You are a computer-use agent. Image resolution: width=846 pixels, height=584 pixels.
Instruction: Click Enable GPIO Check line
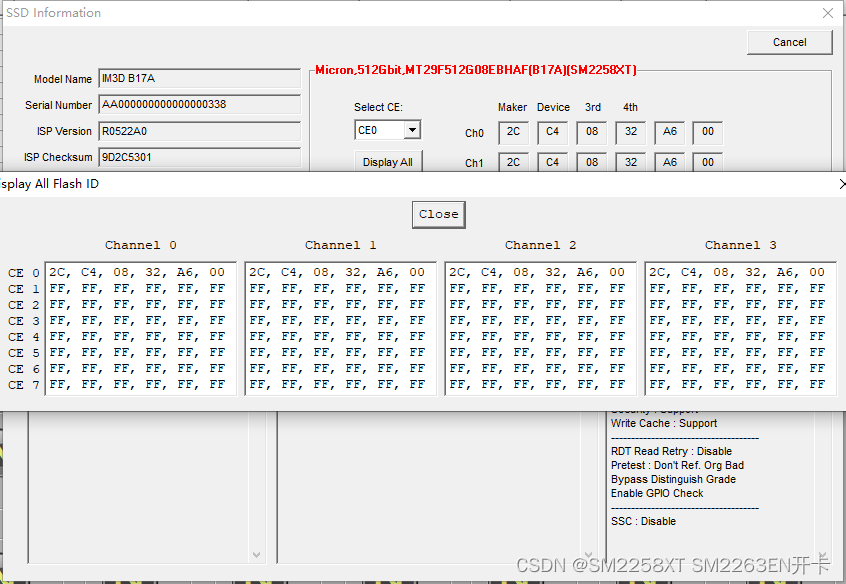657,494
